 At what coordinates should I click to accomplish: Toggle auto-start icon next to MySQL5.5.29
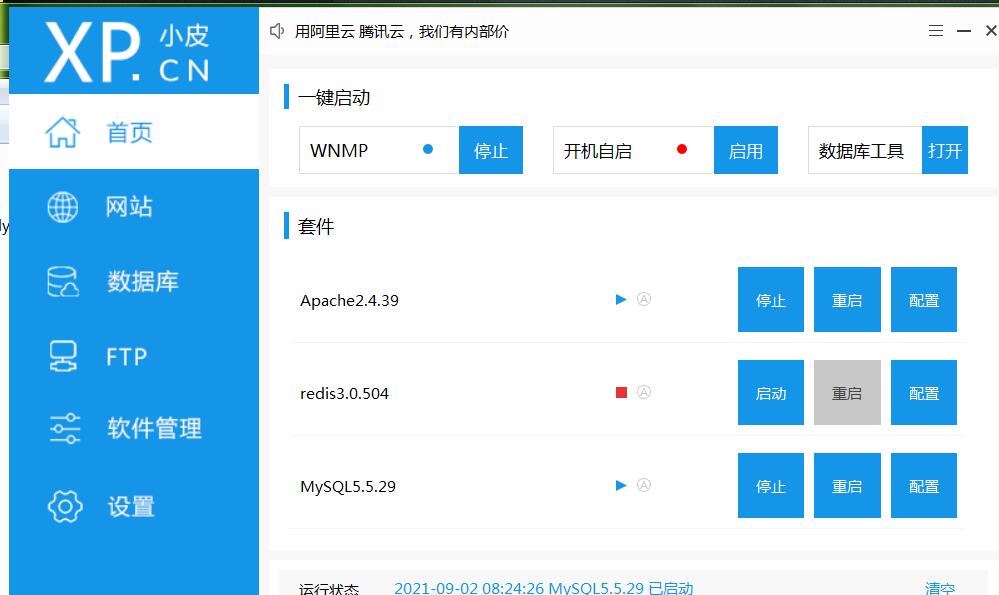point(644,485)
